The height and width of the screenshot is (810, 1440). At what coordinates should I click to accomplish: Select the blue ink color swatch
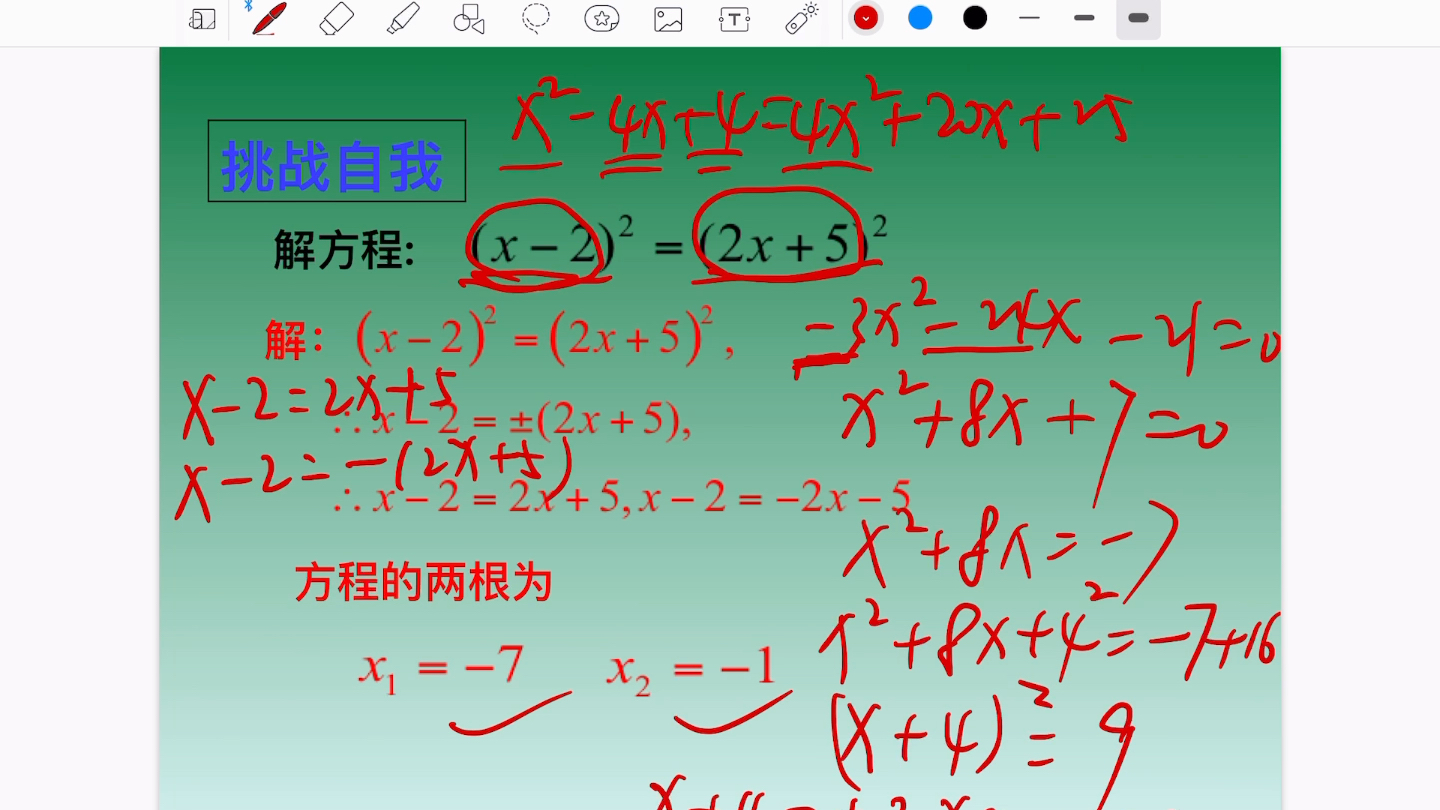pos(919,18)
